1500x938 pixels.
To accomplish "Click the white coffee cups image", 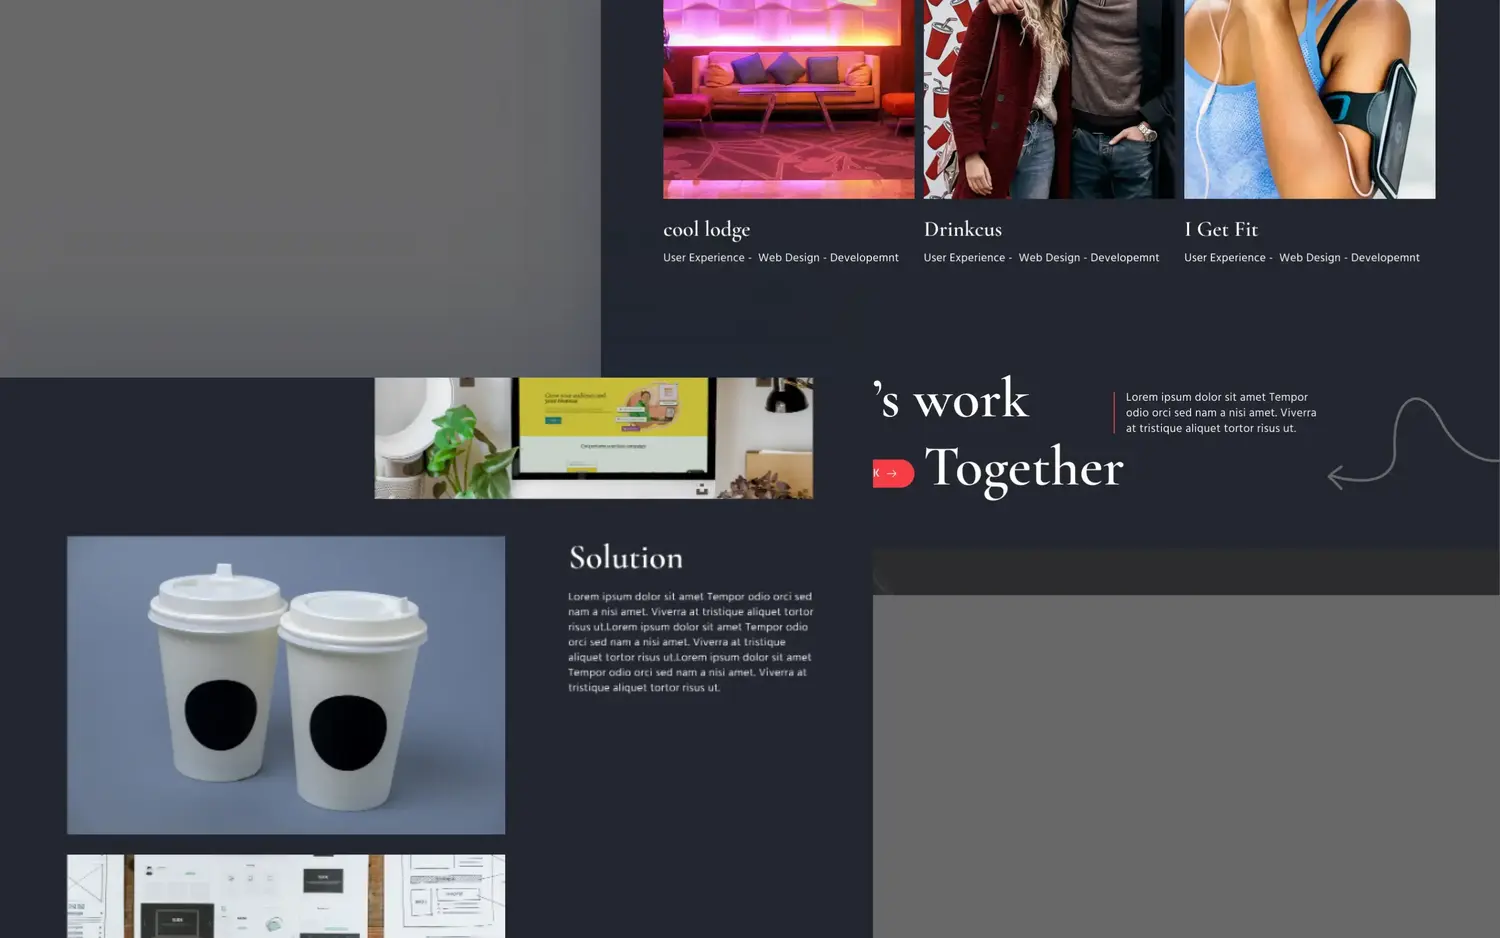I will [x=285, y=684].
